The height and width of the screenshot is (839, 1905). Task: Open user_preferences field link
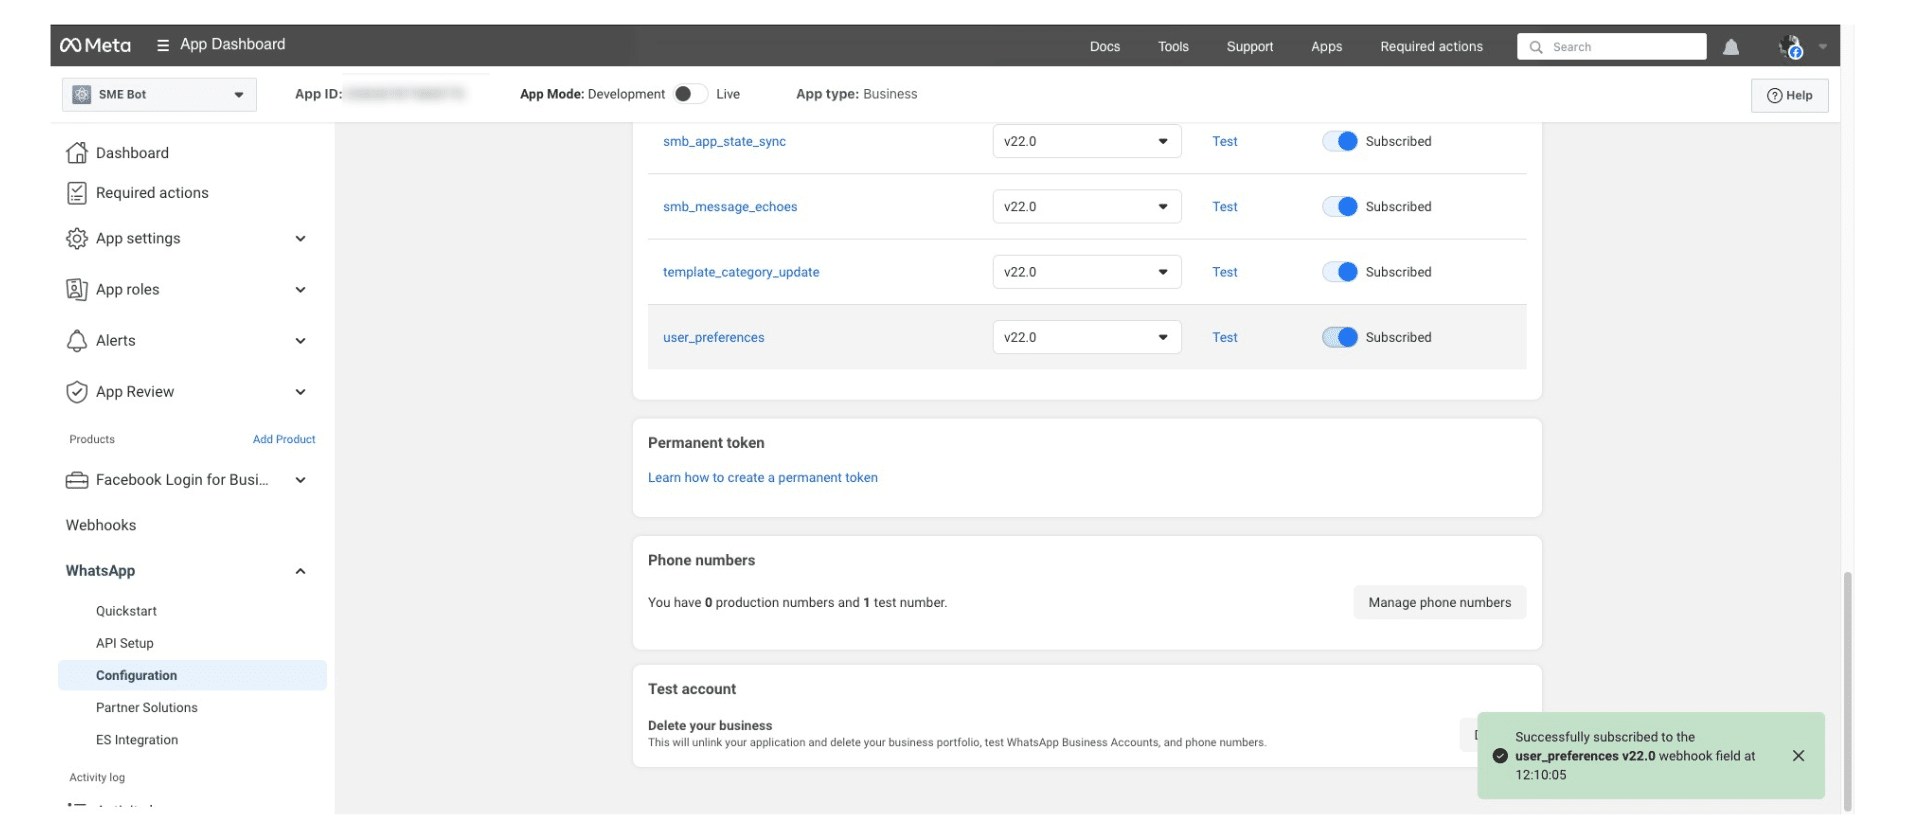(713, 337)
